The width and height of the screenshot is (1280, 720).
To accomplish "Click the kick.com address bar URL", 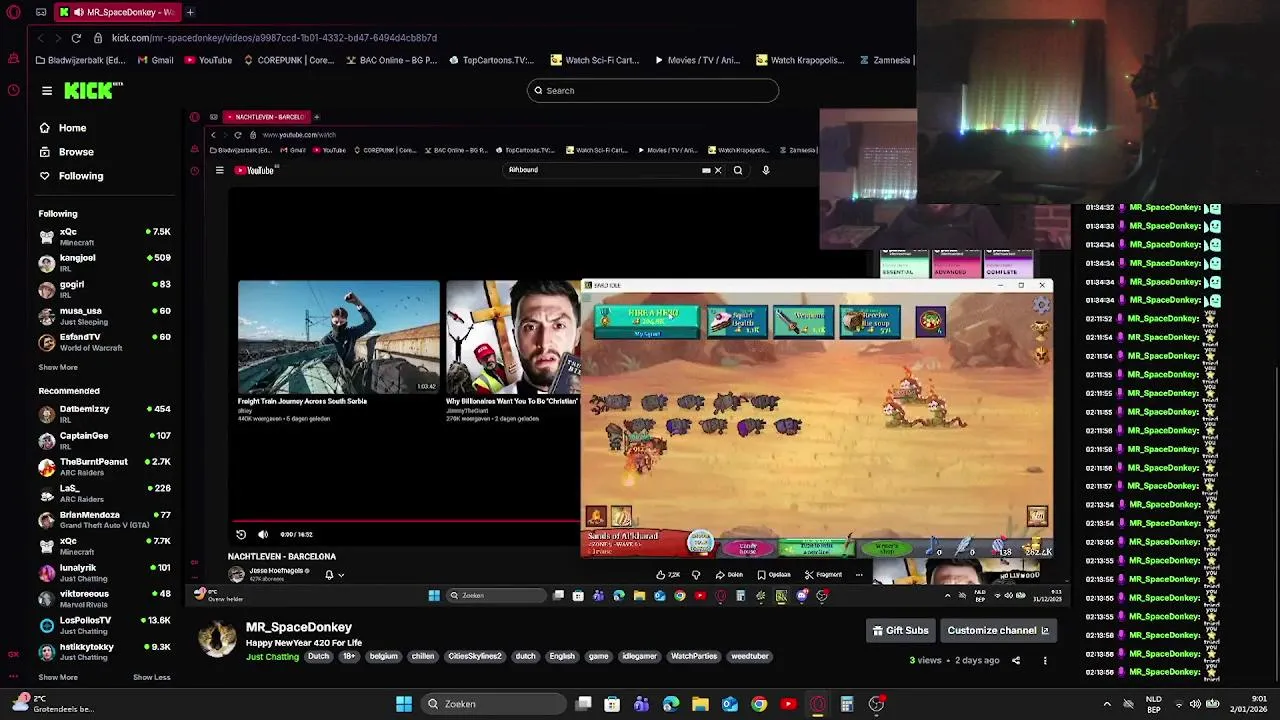I will (x=274, y=38).
